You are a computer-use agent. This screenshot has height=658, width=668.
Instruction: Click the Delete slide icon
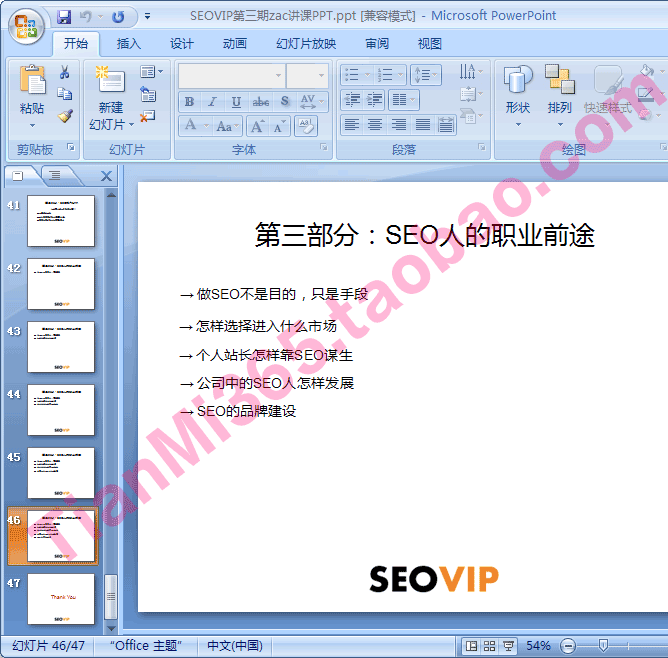147,116
